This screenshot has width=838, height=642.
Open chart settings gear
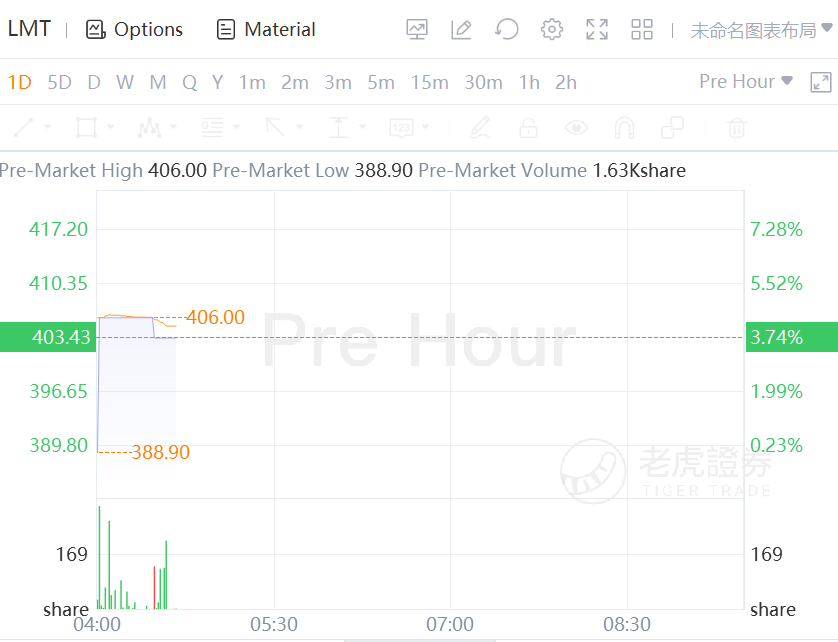552,30
